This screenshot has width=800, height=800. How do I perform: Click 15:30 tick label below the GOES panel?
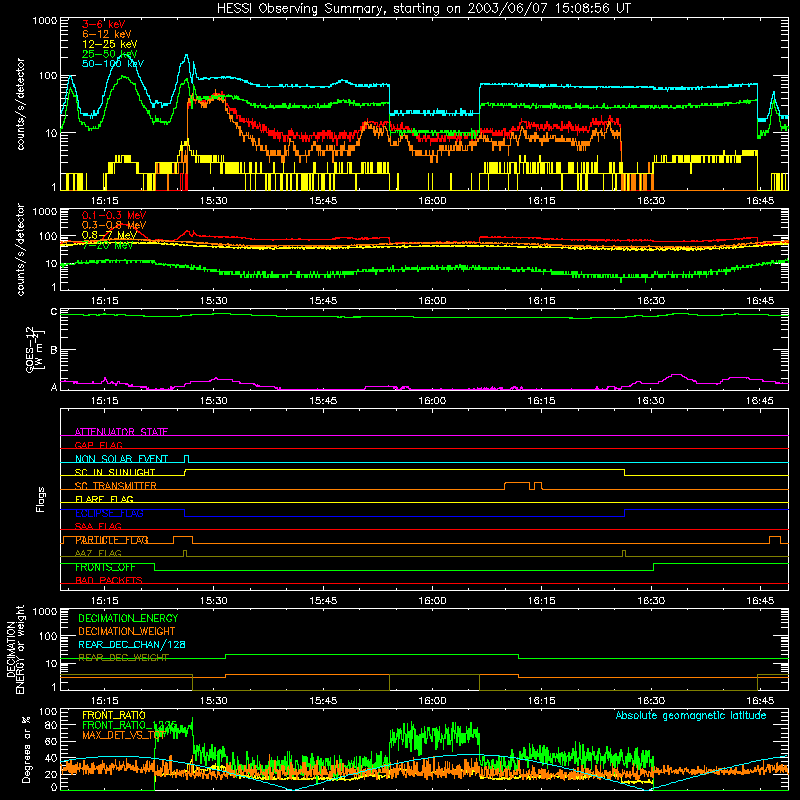(x=213, y=401)
